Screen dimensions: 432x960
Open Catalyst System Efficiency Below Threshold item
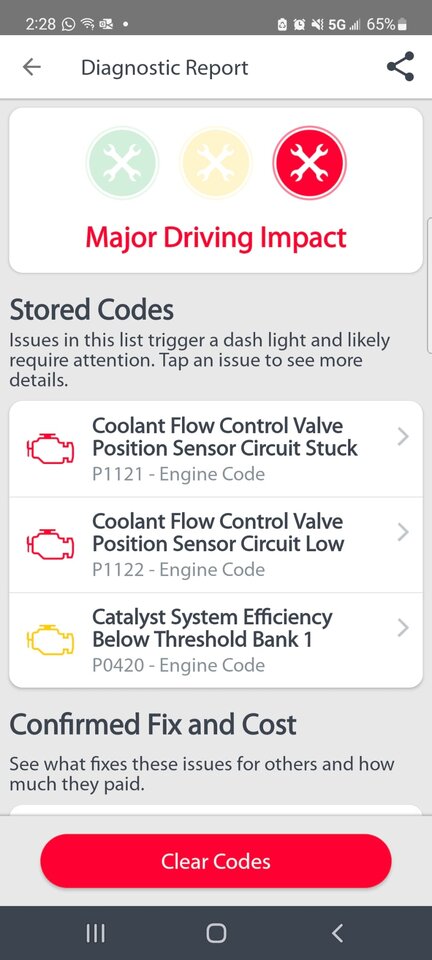[x=215, y=640]
